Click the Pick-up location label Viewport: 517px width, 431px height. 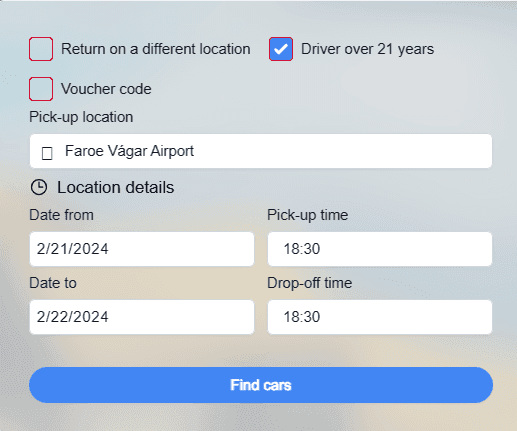tap(81, 117)
